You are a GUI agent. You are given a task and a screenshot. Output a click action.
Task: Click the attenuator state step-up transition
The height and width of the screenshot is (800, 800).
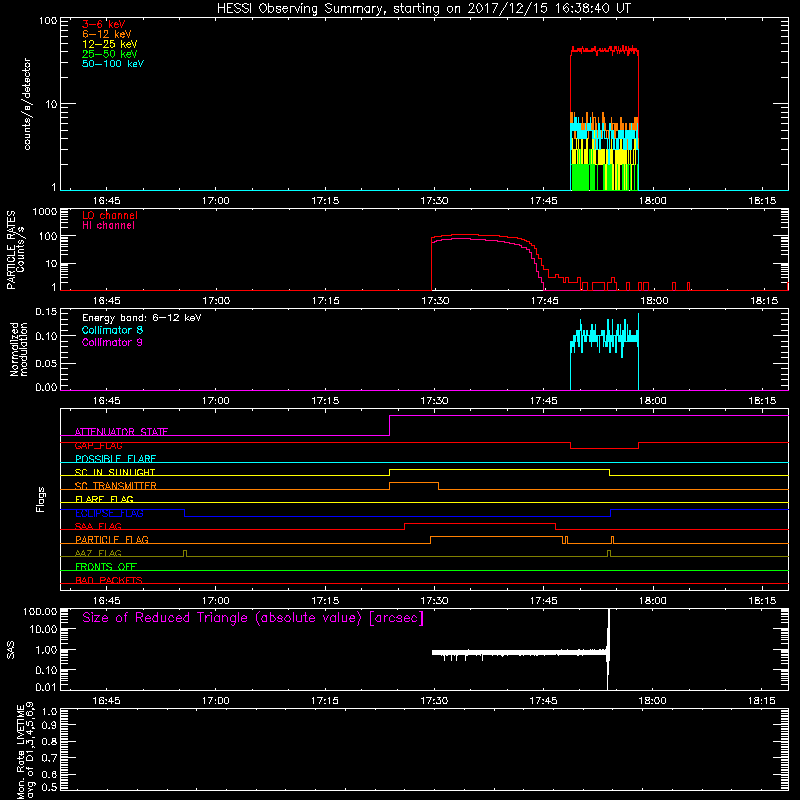pyautogui.click(x=390, y=426)
